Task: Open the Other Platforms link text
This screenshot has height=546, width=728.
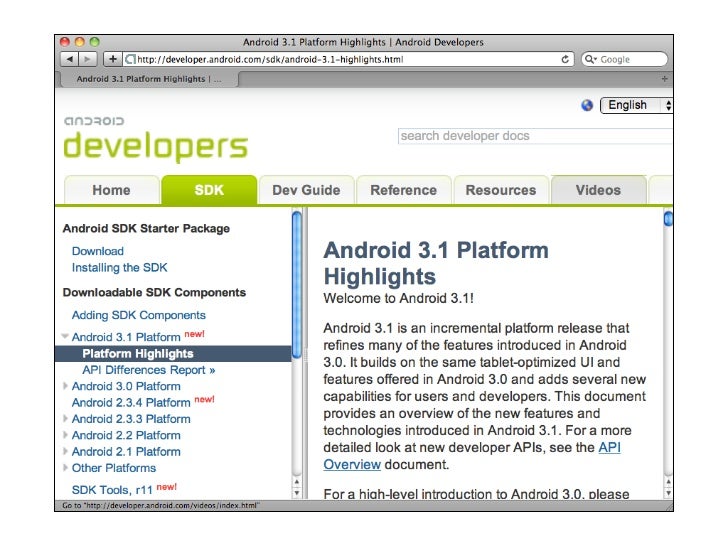Action: pos(114,468)
